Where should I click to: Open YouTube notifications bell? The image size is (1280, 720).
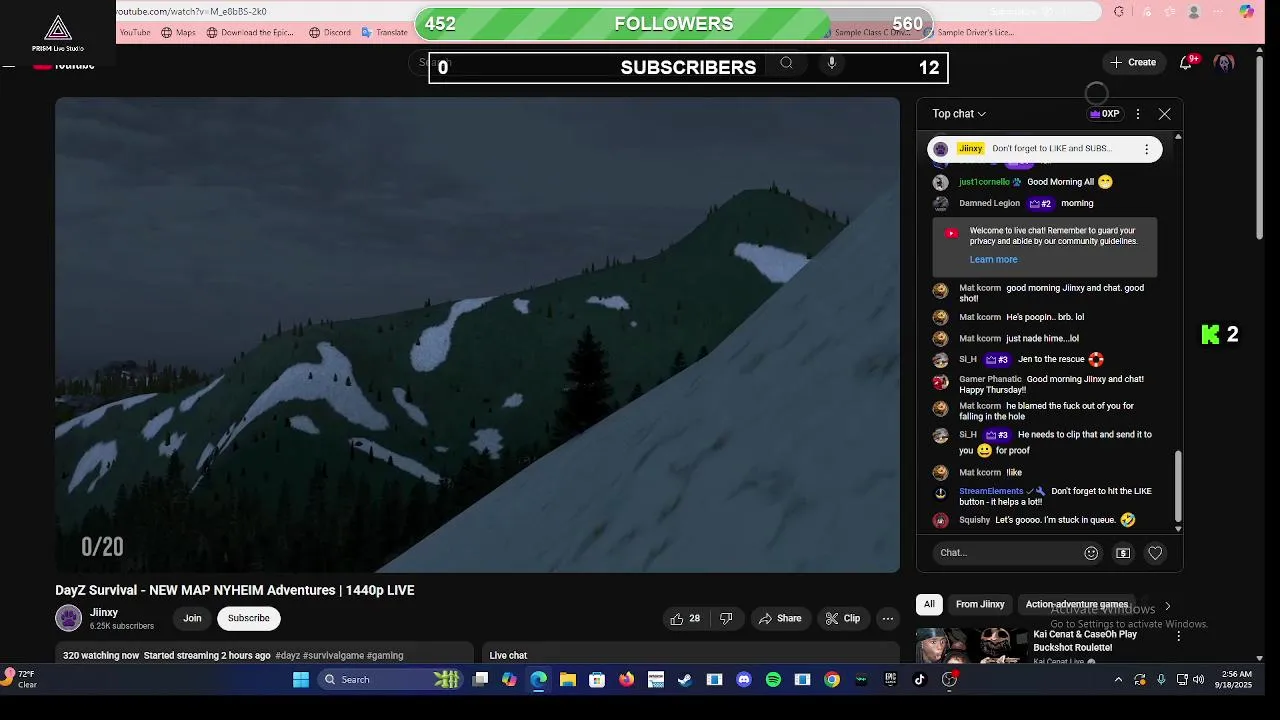tap(1186, 62)
